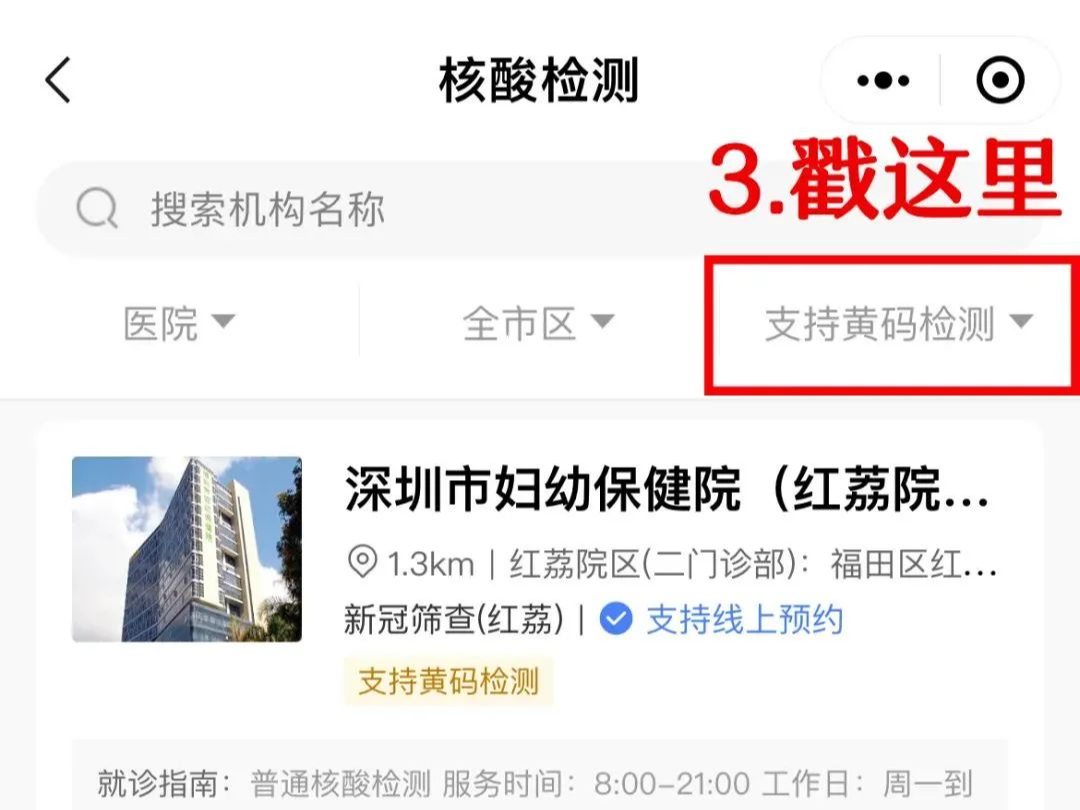This screenshot has height=810, width=1080.
Task: Click the arrow next to 支持黄码检测
Action: coord(1021,321)
